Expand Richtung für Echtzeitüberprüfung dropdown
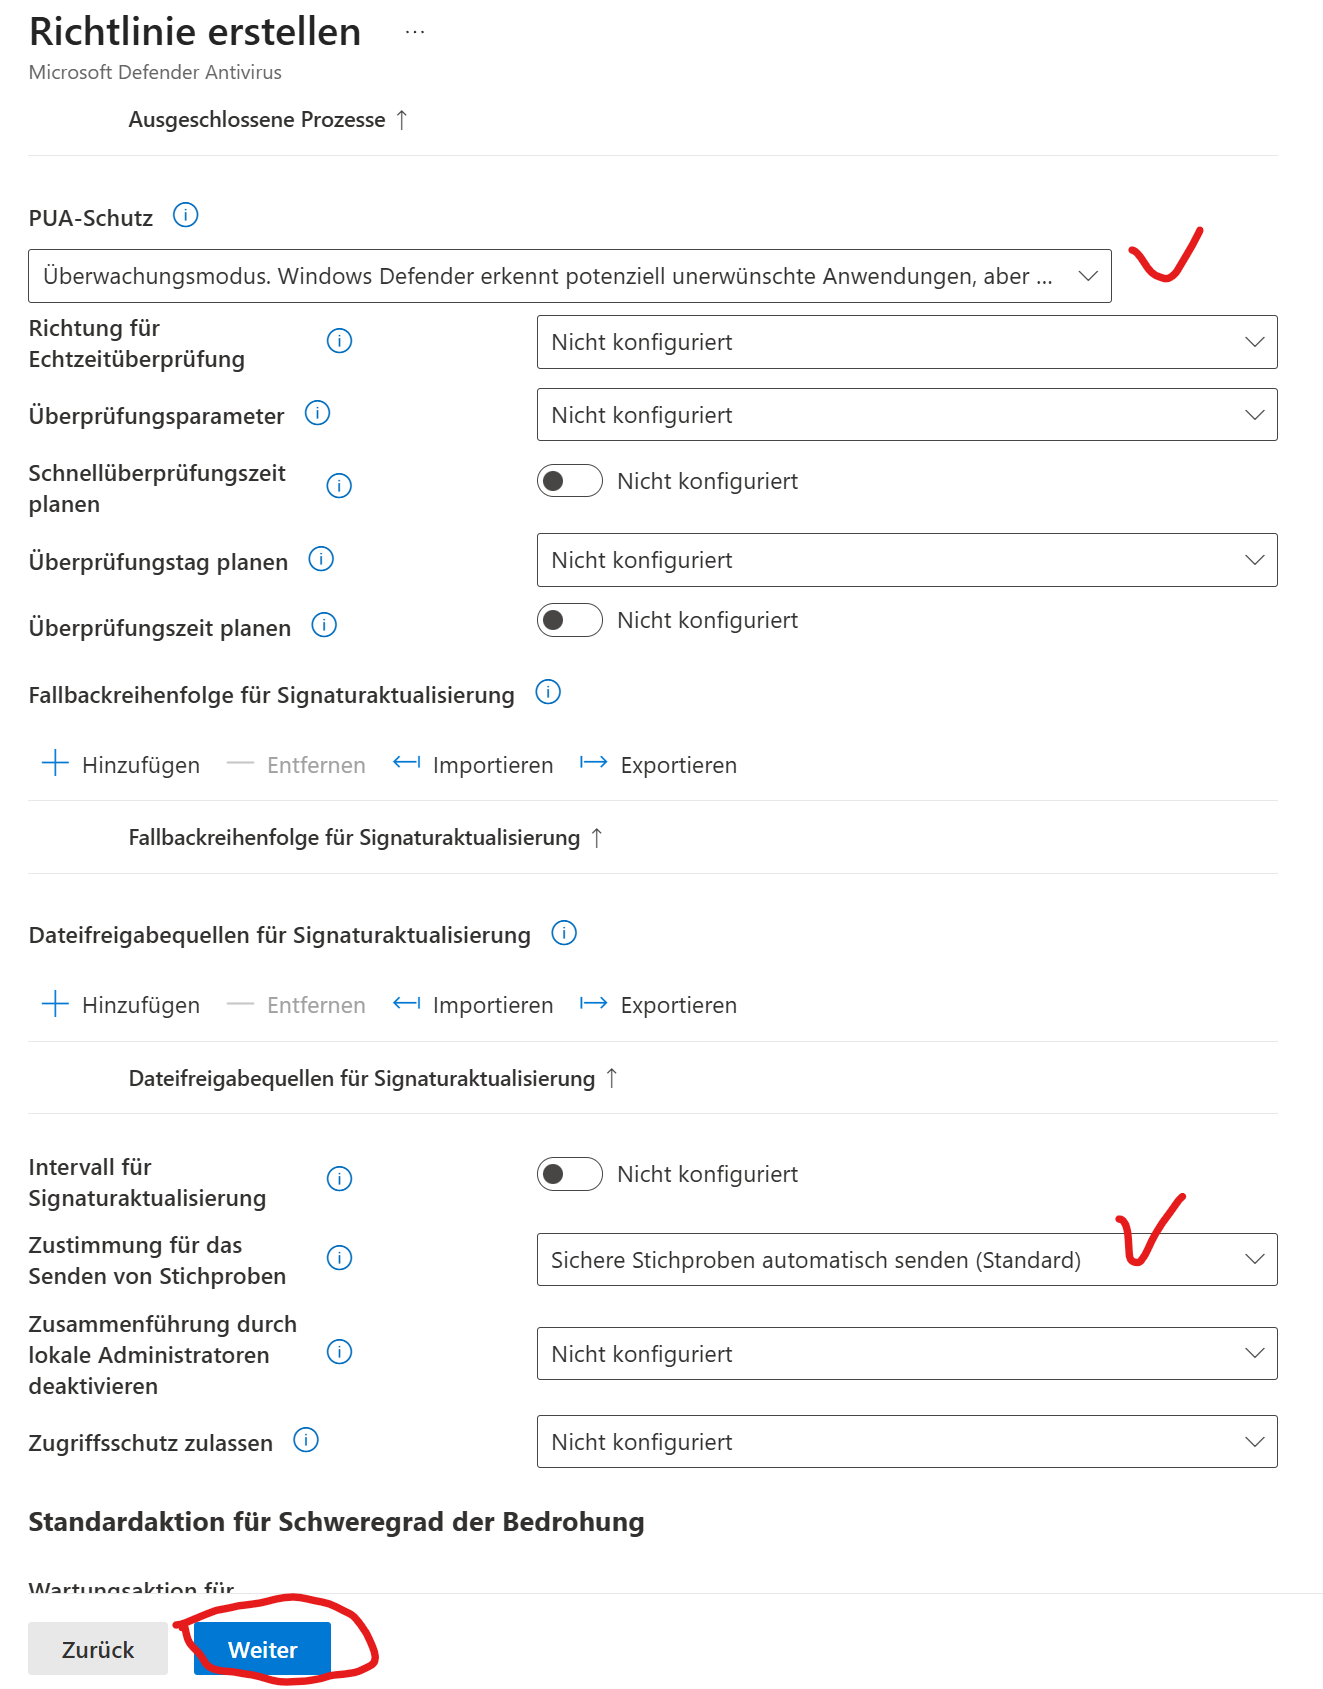Image resolution: width=1323 pixels, height=1689 pixels. coord(906,342)
